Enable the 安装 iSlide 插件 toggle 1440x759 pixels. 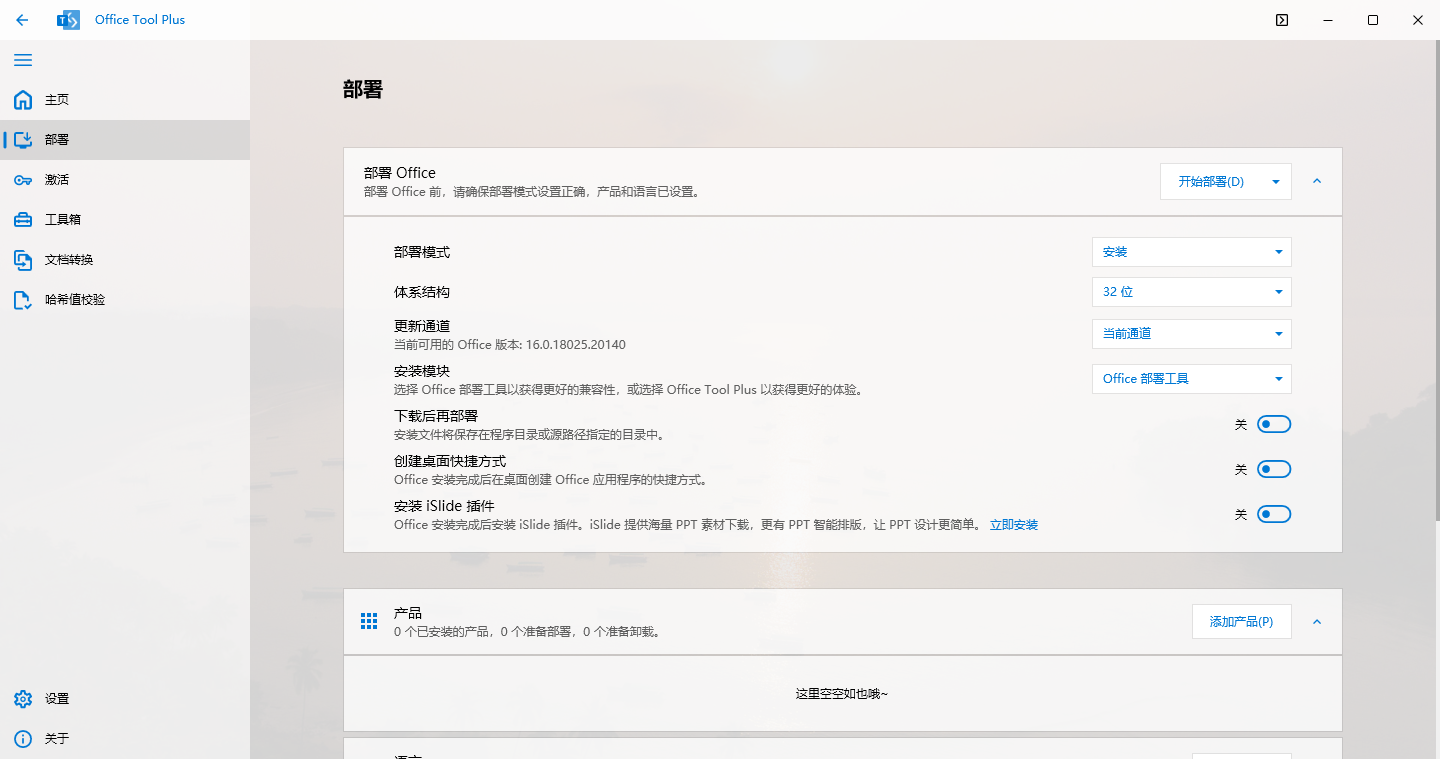tap(1274, 513)
